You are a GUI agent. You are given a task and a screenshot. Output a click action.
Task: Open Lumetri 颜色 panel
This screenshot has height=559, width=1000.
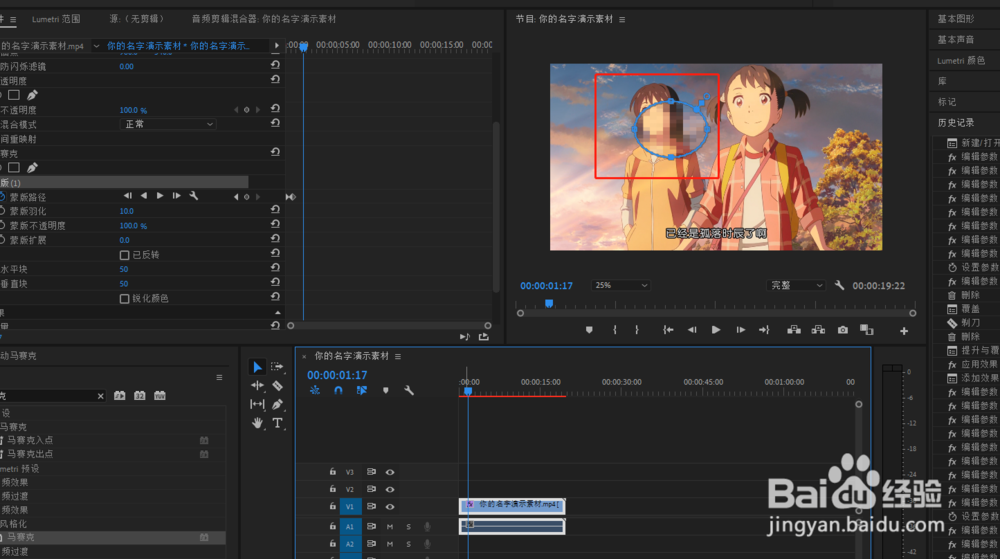pos(961,61)
